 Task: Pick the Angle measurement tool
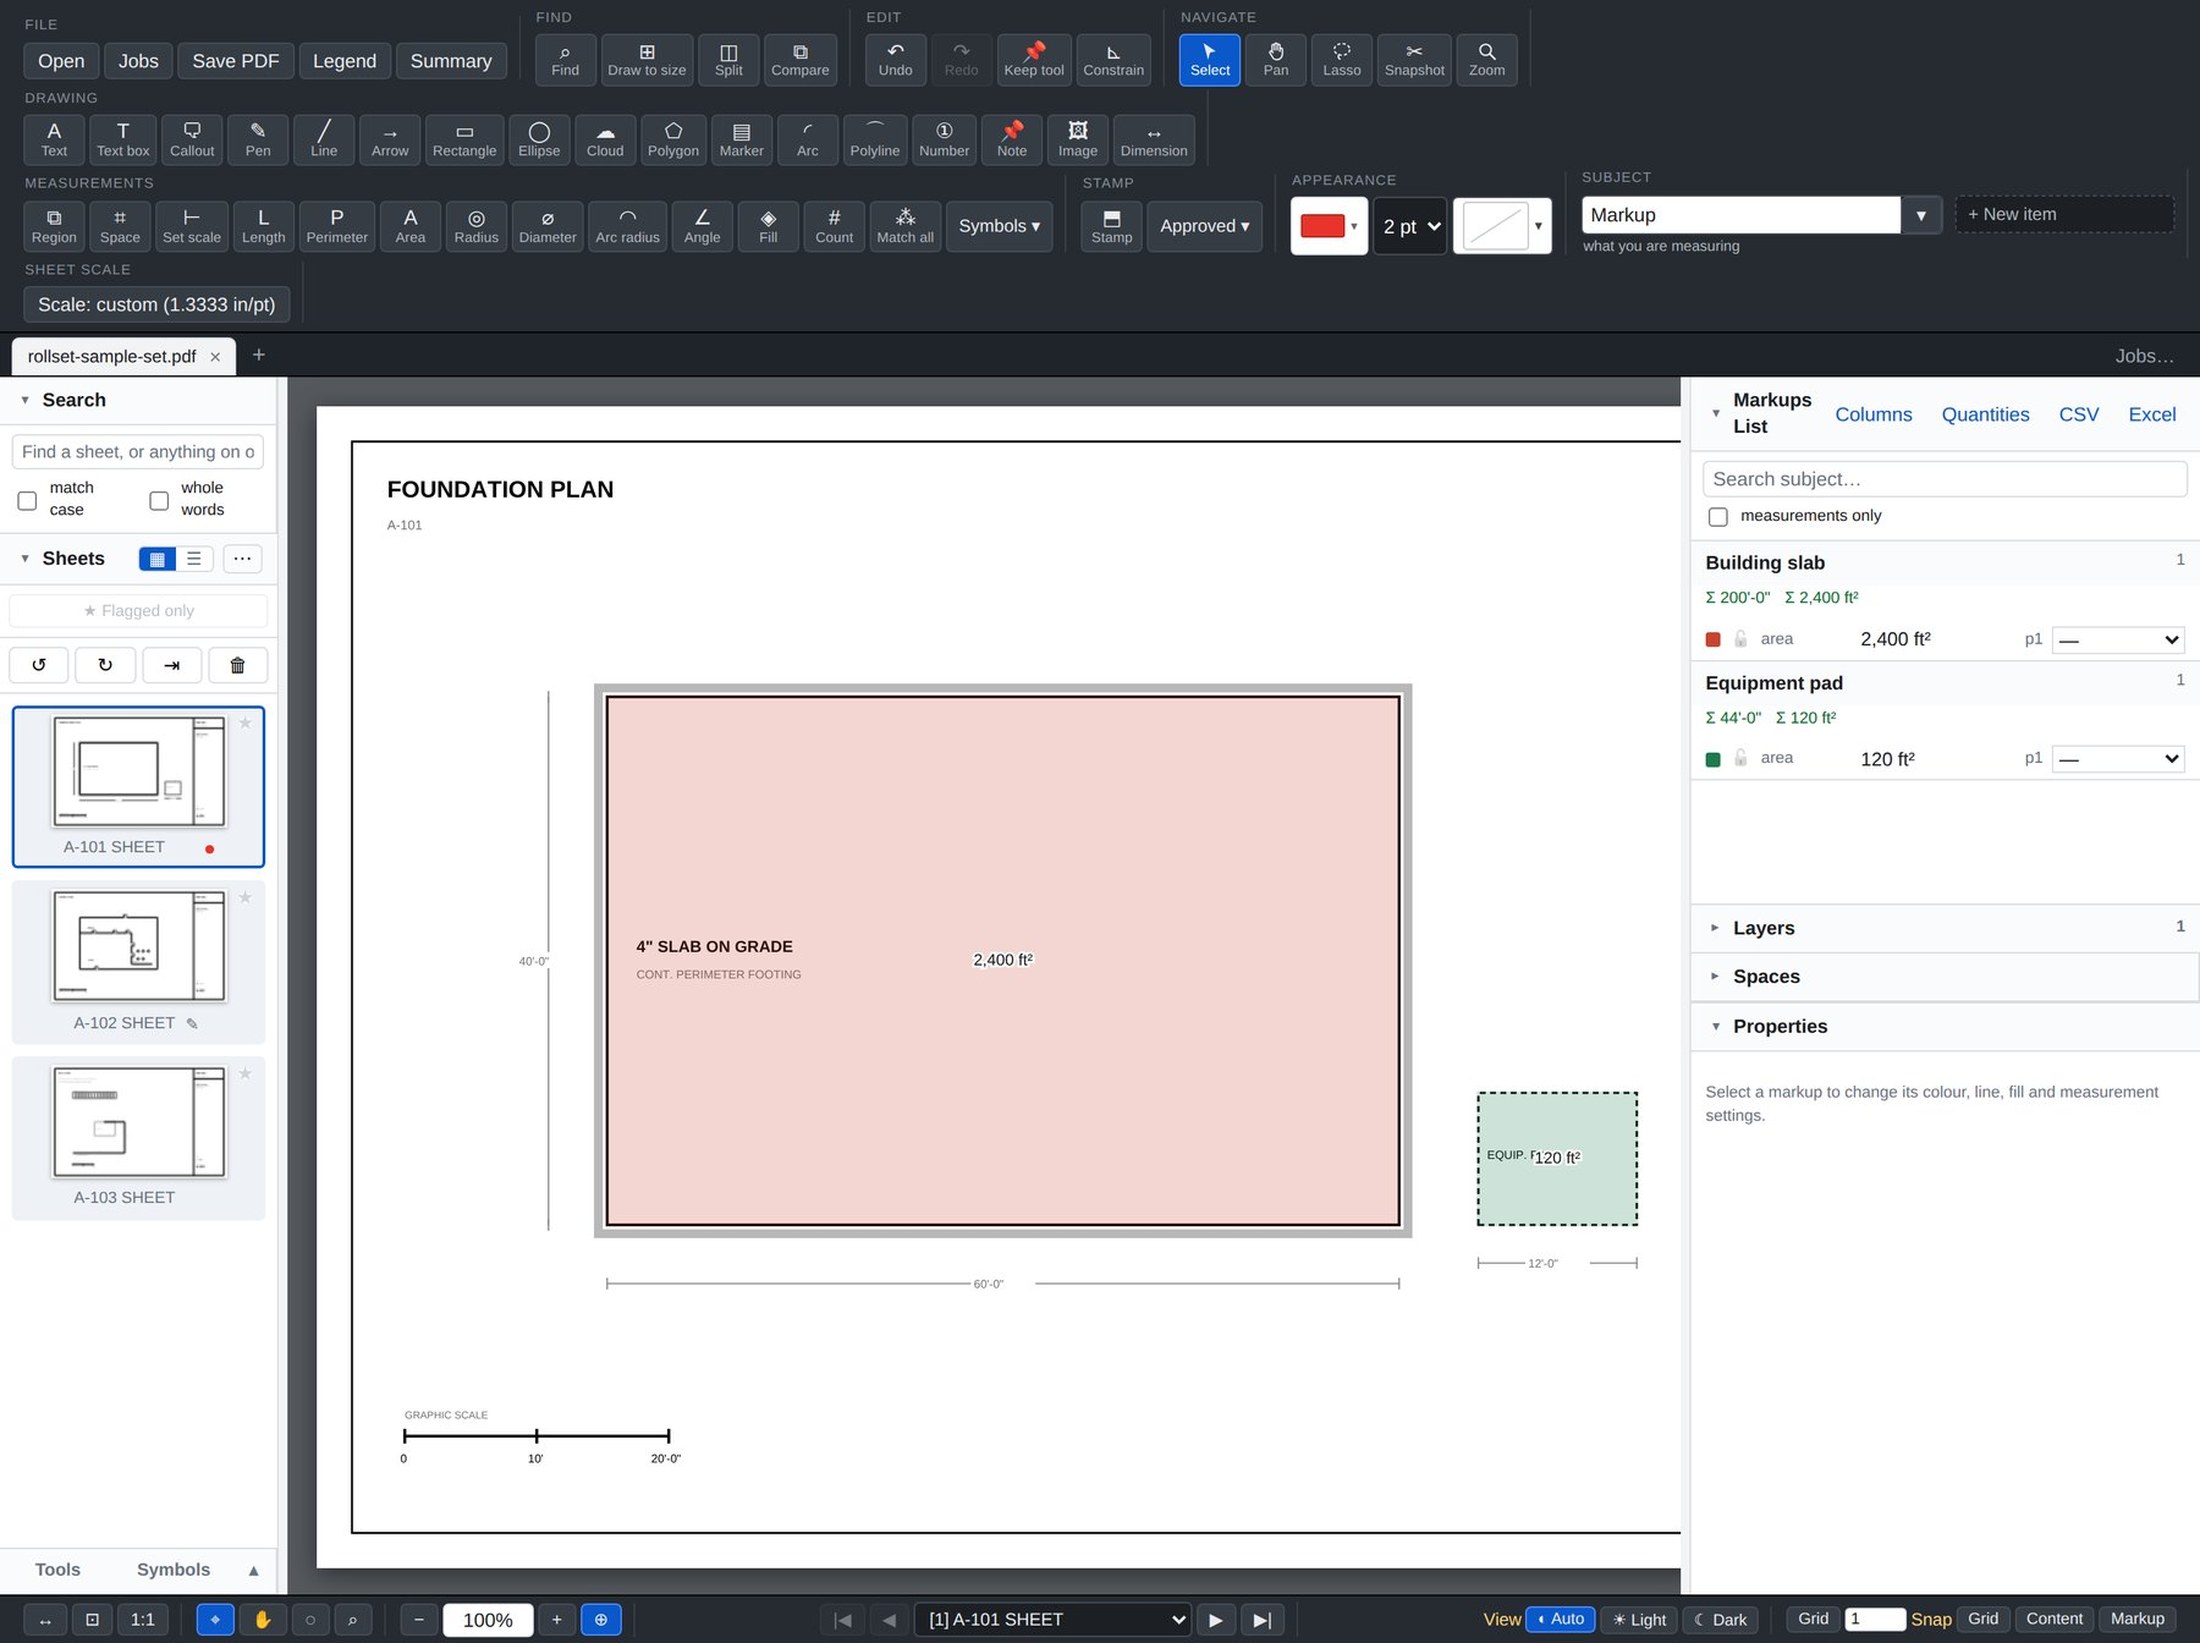pos(702,226)
